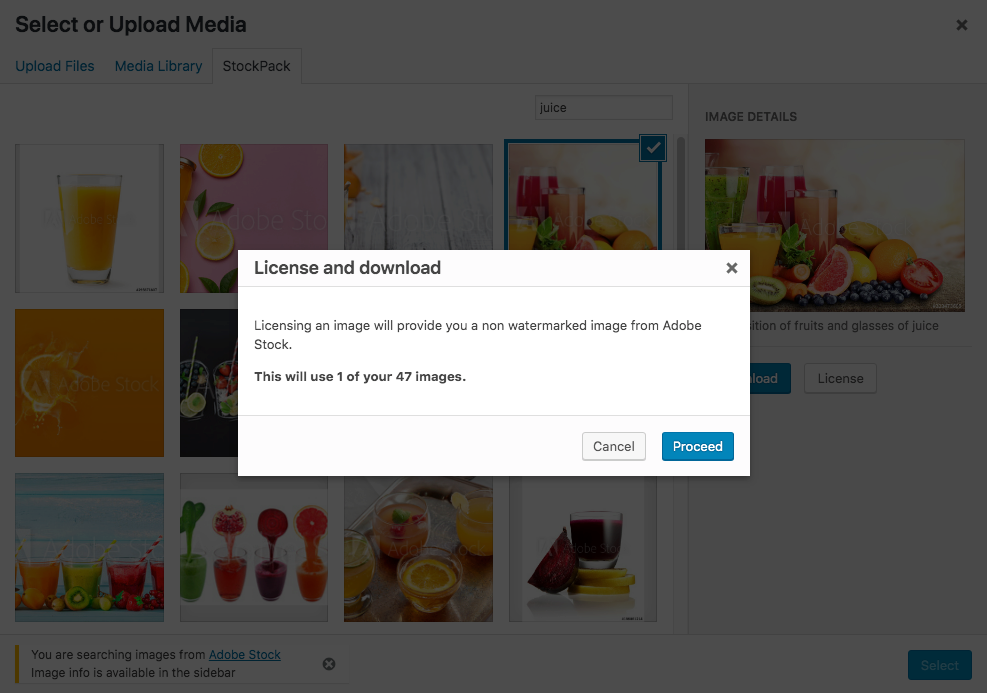This screenshot has width=987, height=693.
Task: Click the Select button at bottom
Action: click(939, 665)
